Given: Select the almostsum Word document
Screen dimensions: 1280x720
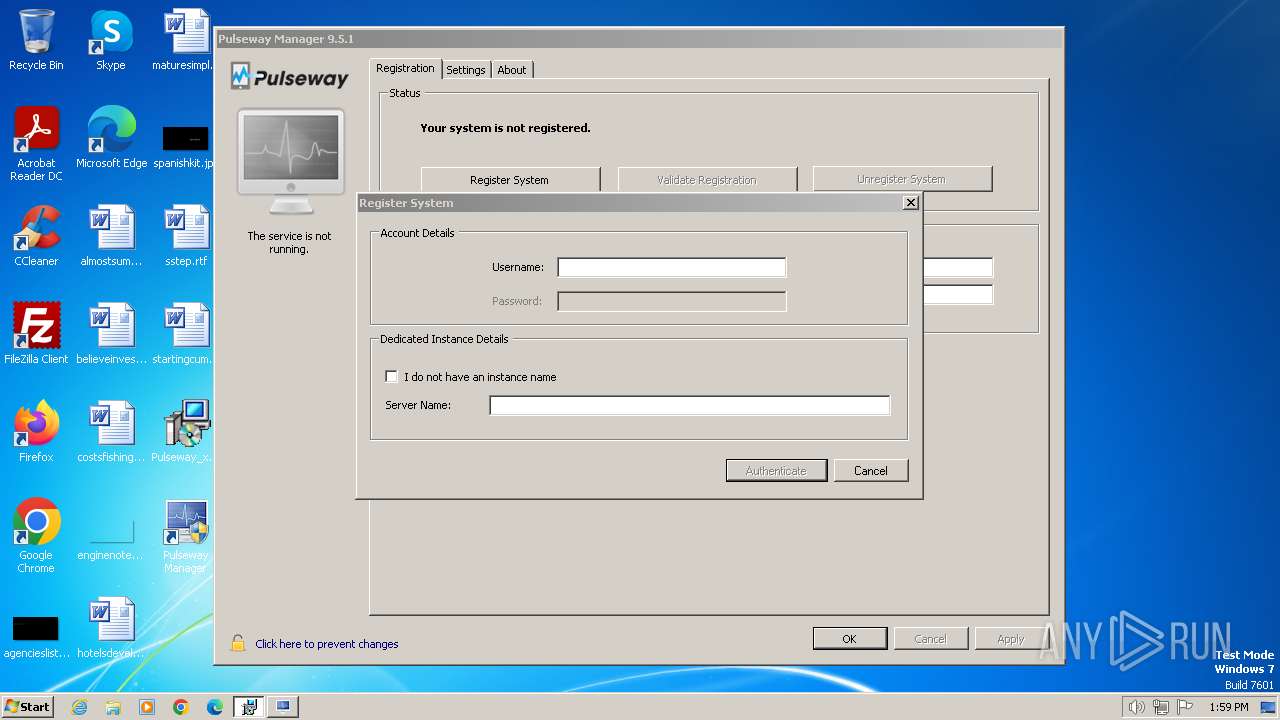Looking at the screenshot, I should [111, 236].
